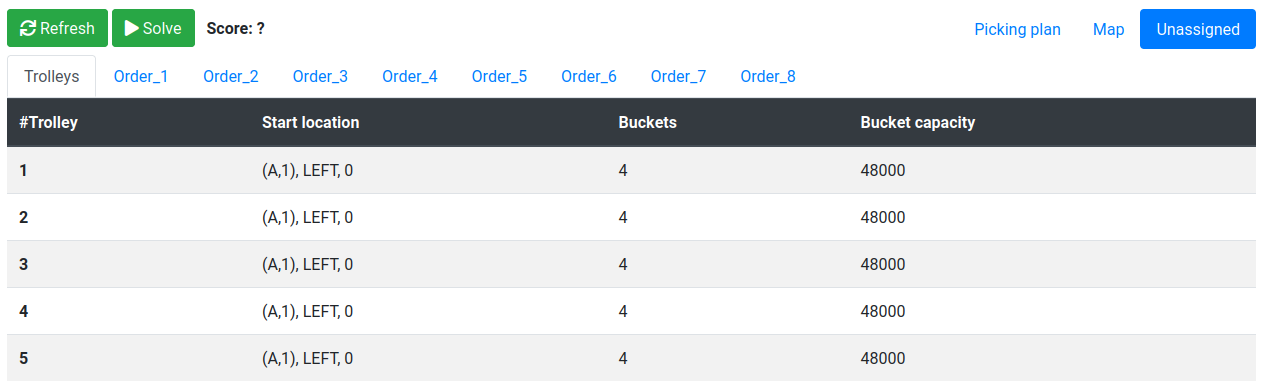Start solving with the Solve button
The height and width of the screenshot is (390, 1263).
pos(153,29)
